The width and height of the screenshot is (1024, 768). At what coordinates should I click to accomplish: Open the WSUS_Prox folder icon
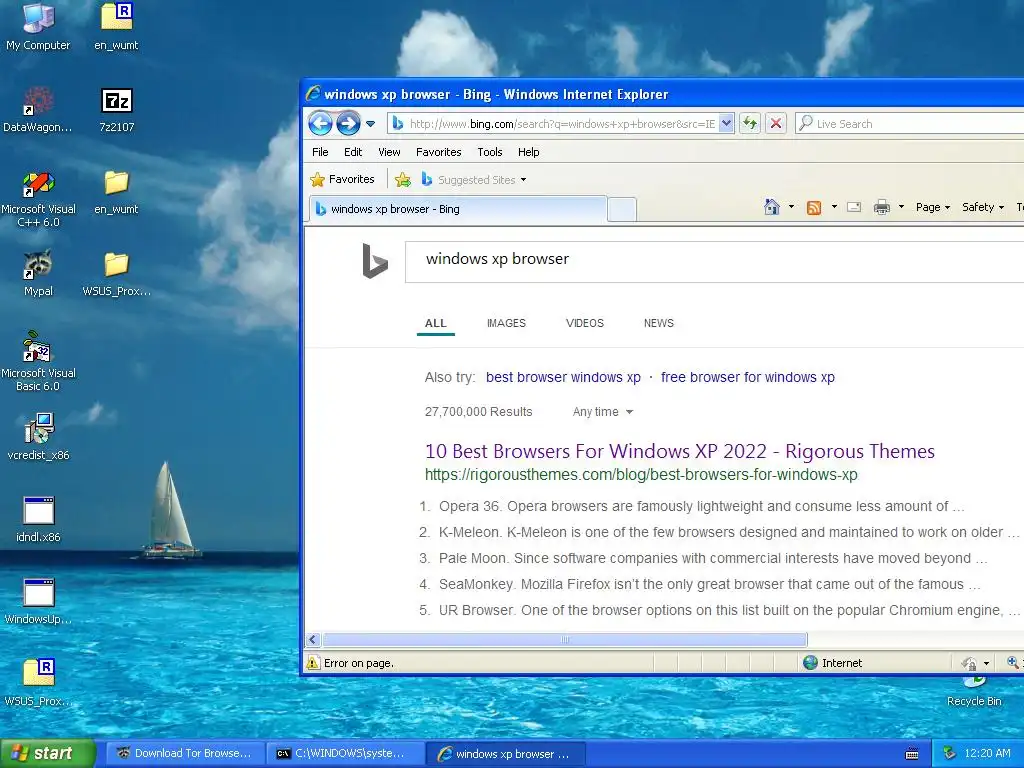click(x=117, y=272)
